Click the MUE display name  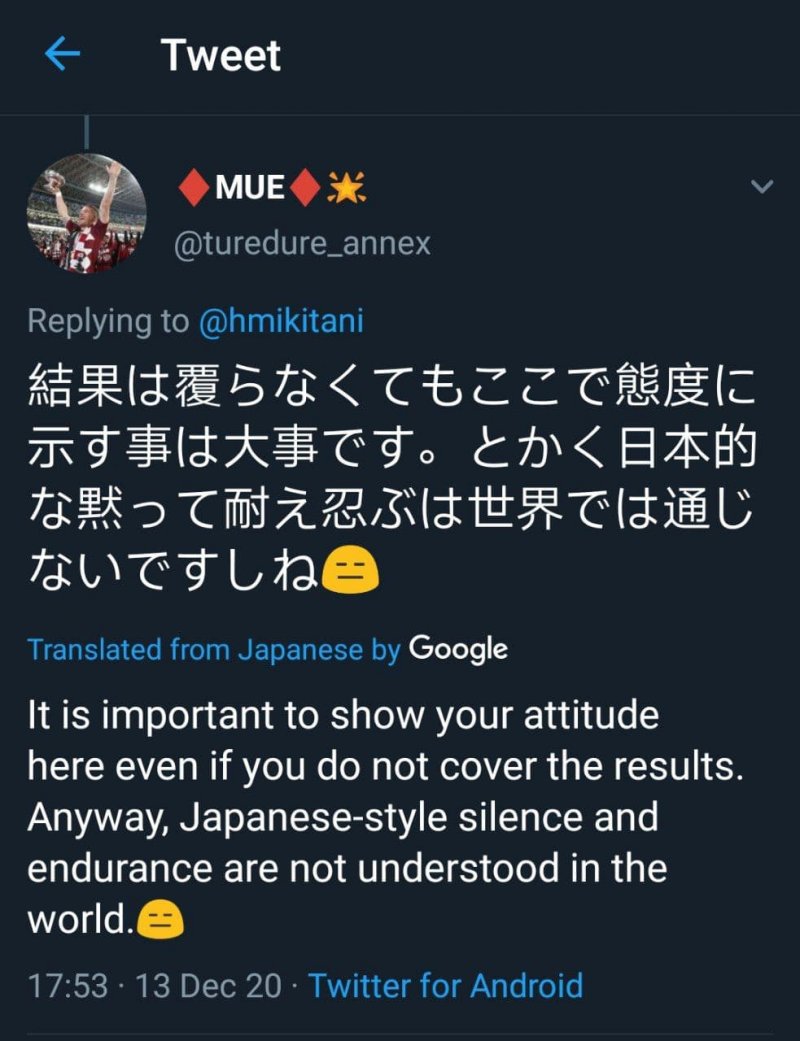tap(250, 187)
